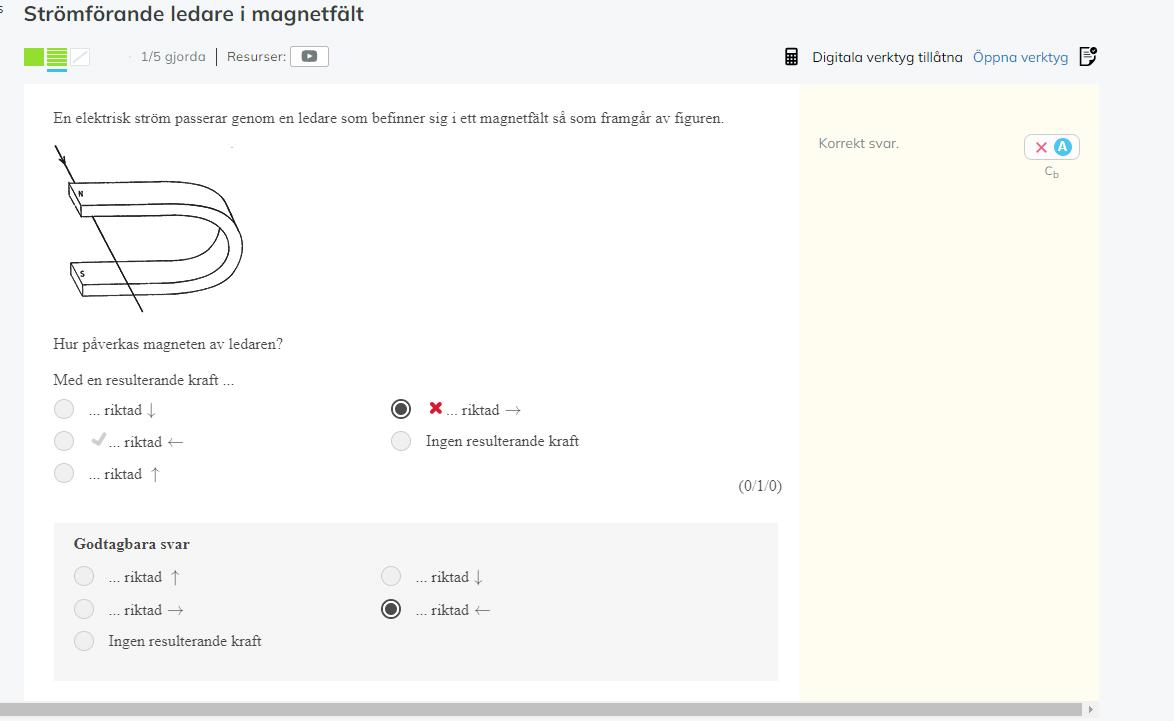Viewport: 1174px width, 721px height.
Task: Open the unanswered third question box
Action: coord(80,57)
